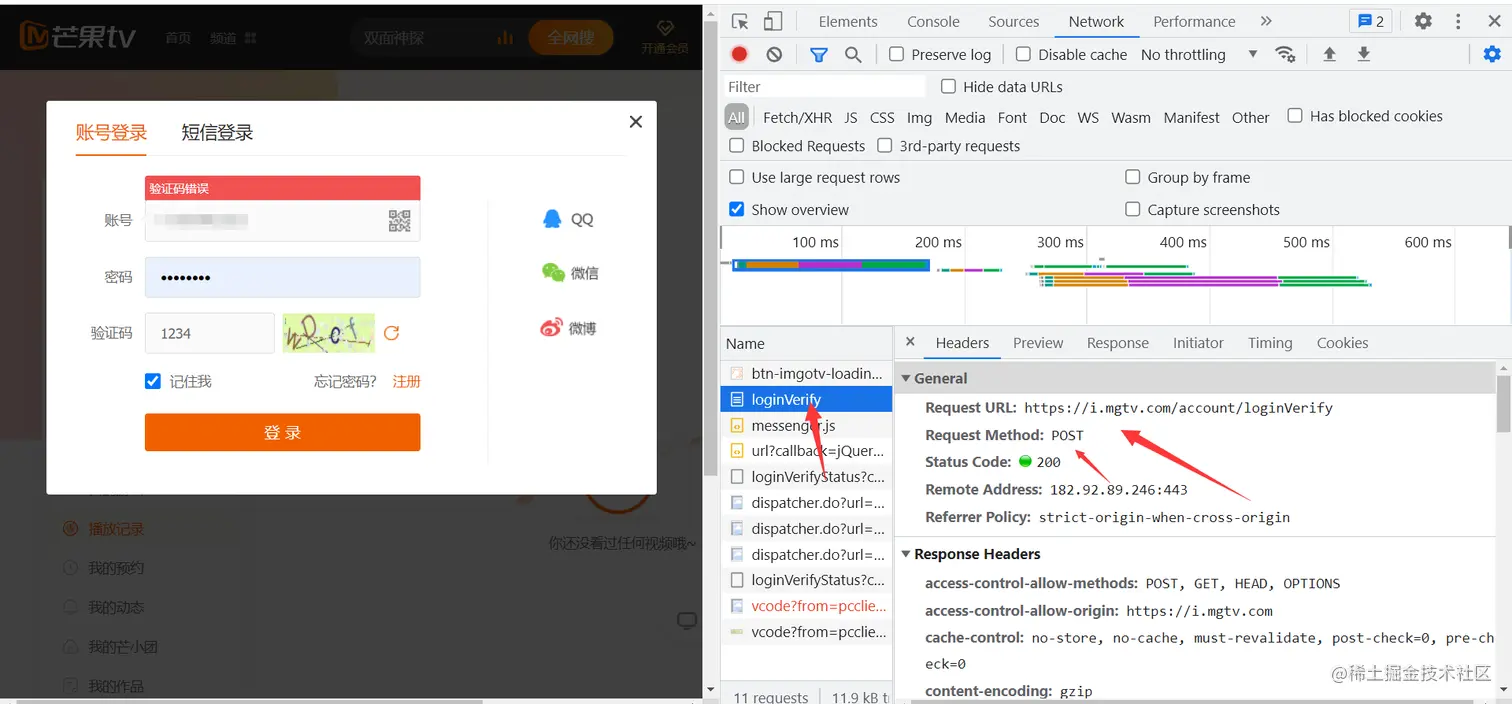Click the 注册 register link
Image resolution: width=1512 pixels, height=704 pixels.
(x=406, y=381)
